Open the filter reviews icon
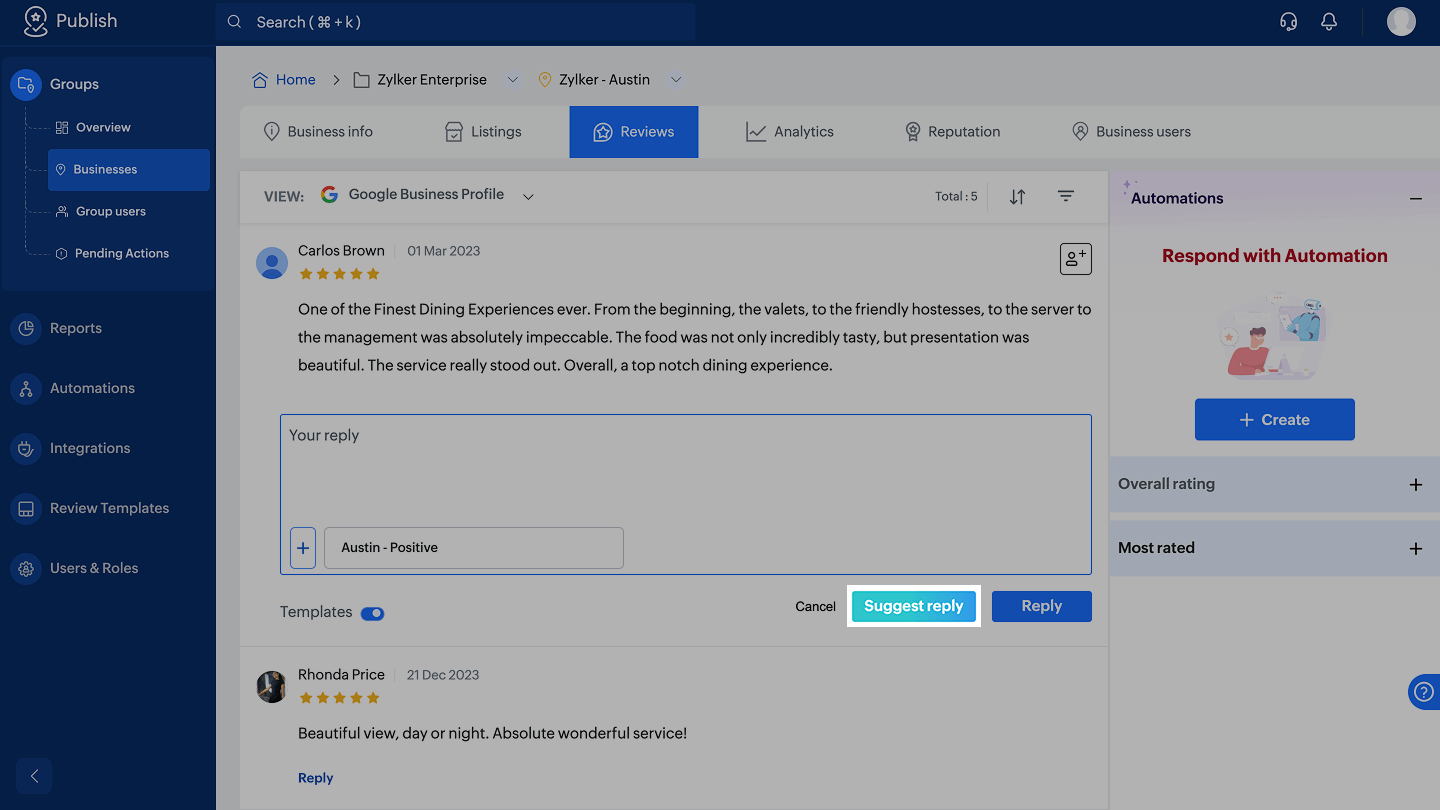This screenshot has height=810, width=1440. pyautogui.click(x=1066, y=197)
